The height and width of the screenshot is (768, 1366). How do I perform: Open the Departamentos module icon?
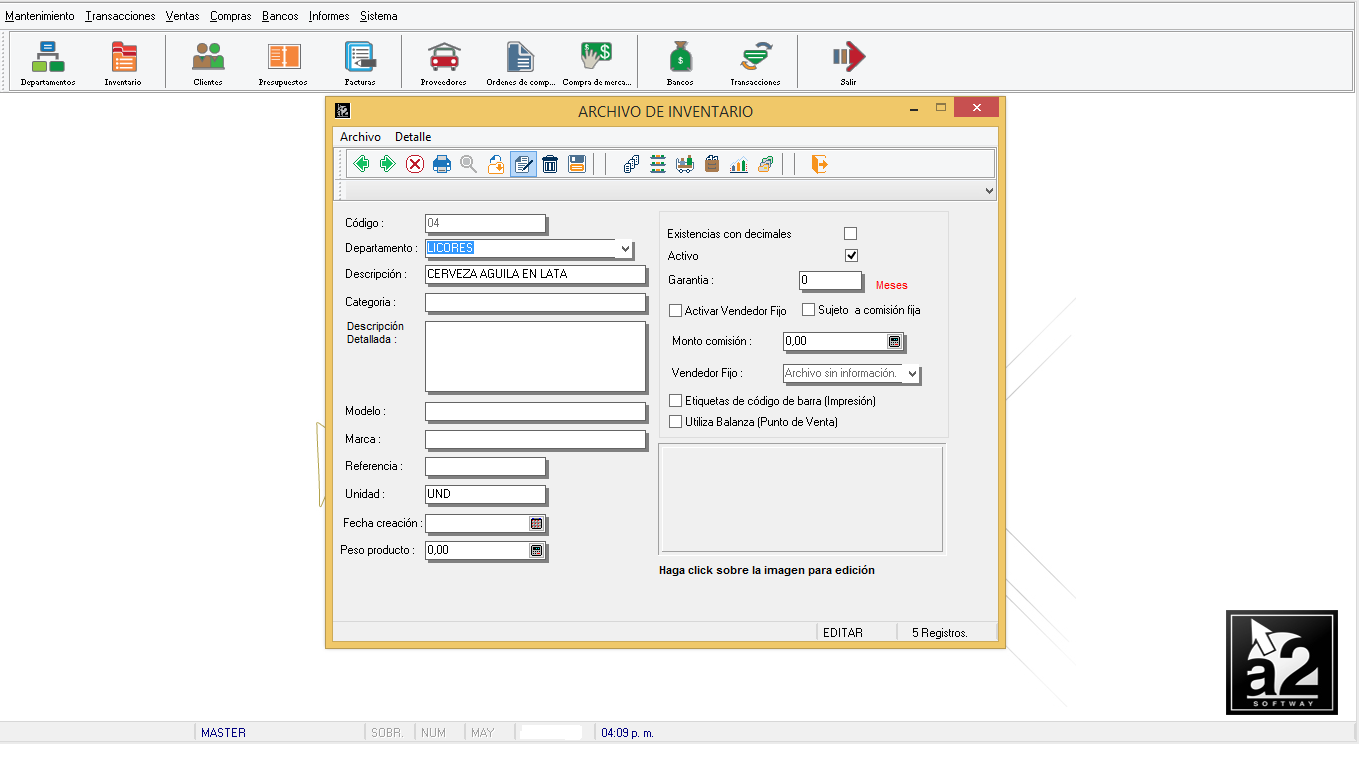(x=48, y=63)
